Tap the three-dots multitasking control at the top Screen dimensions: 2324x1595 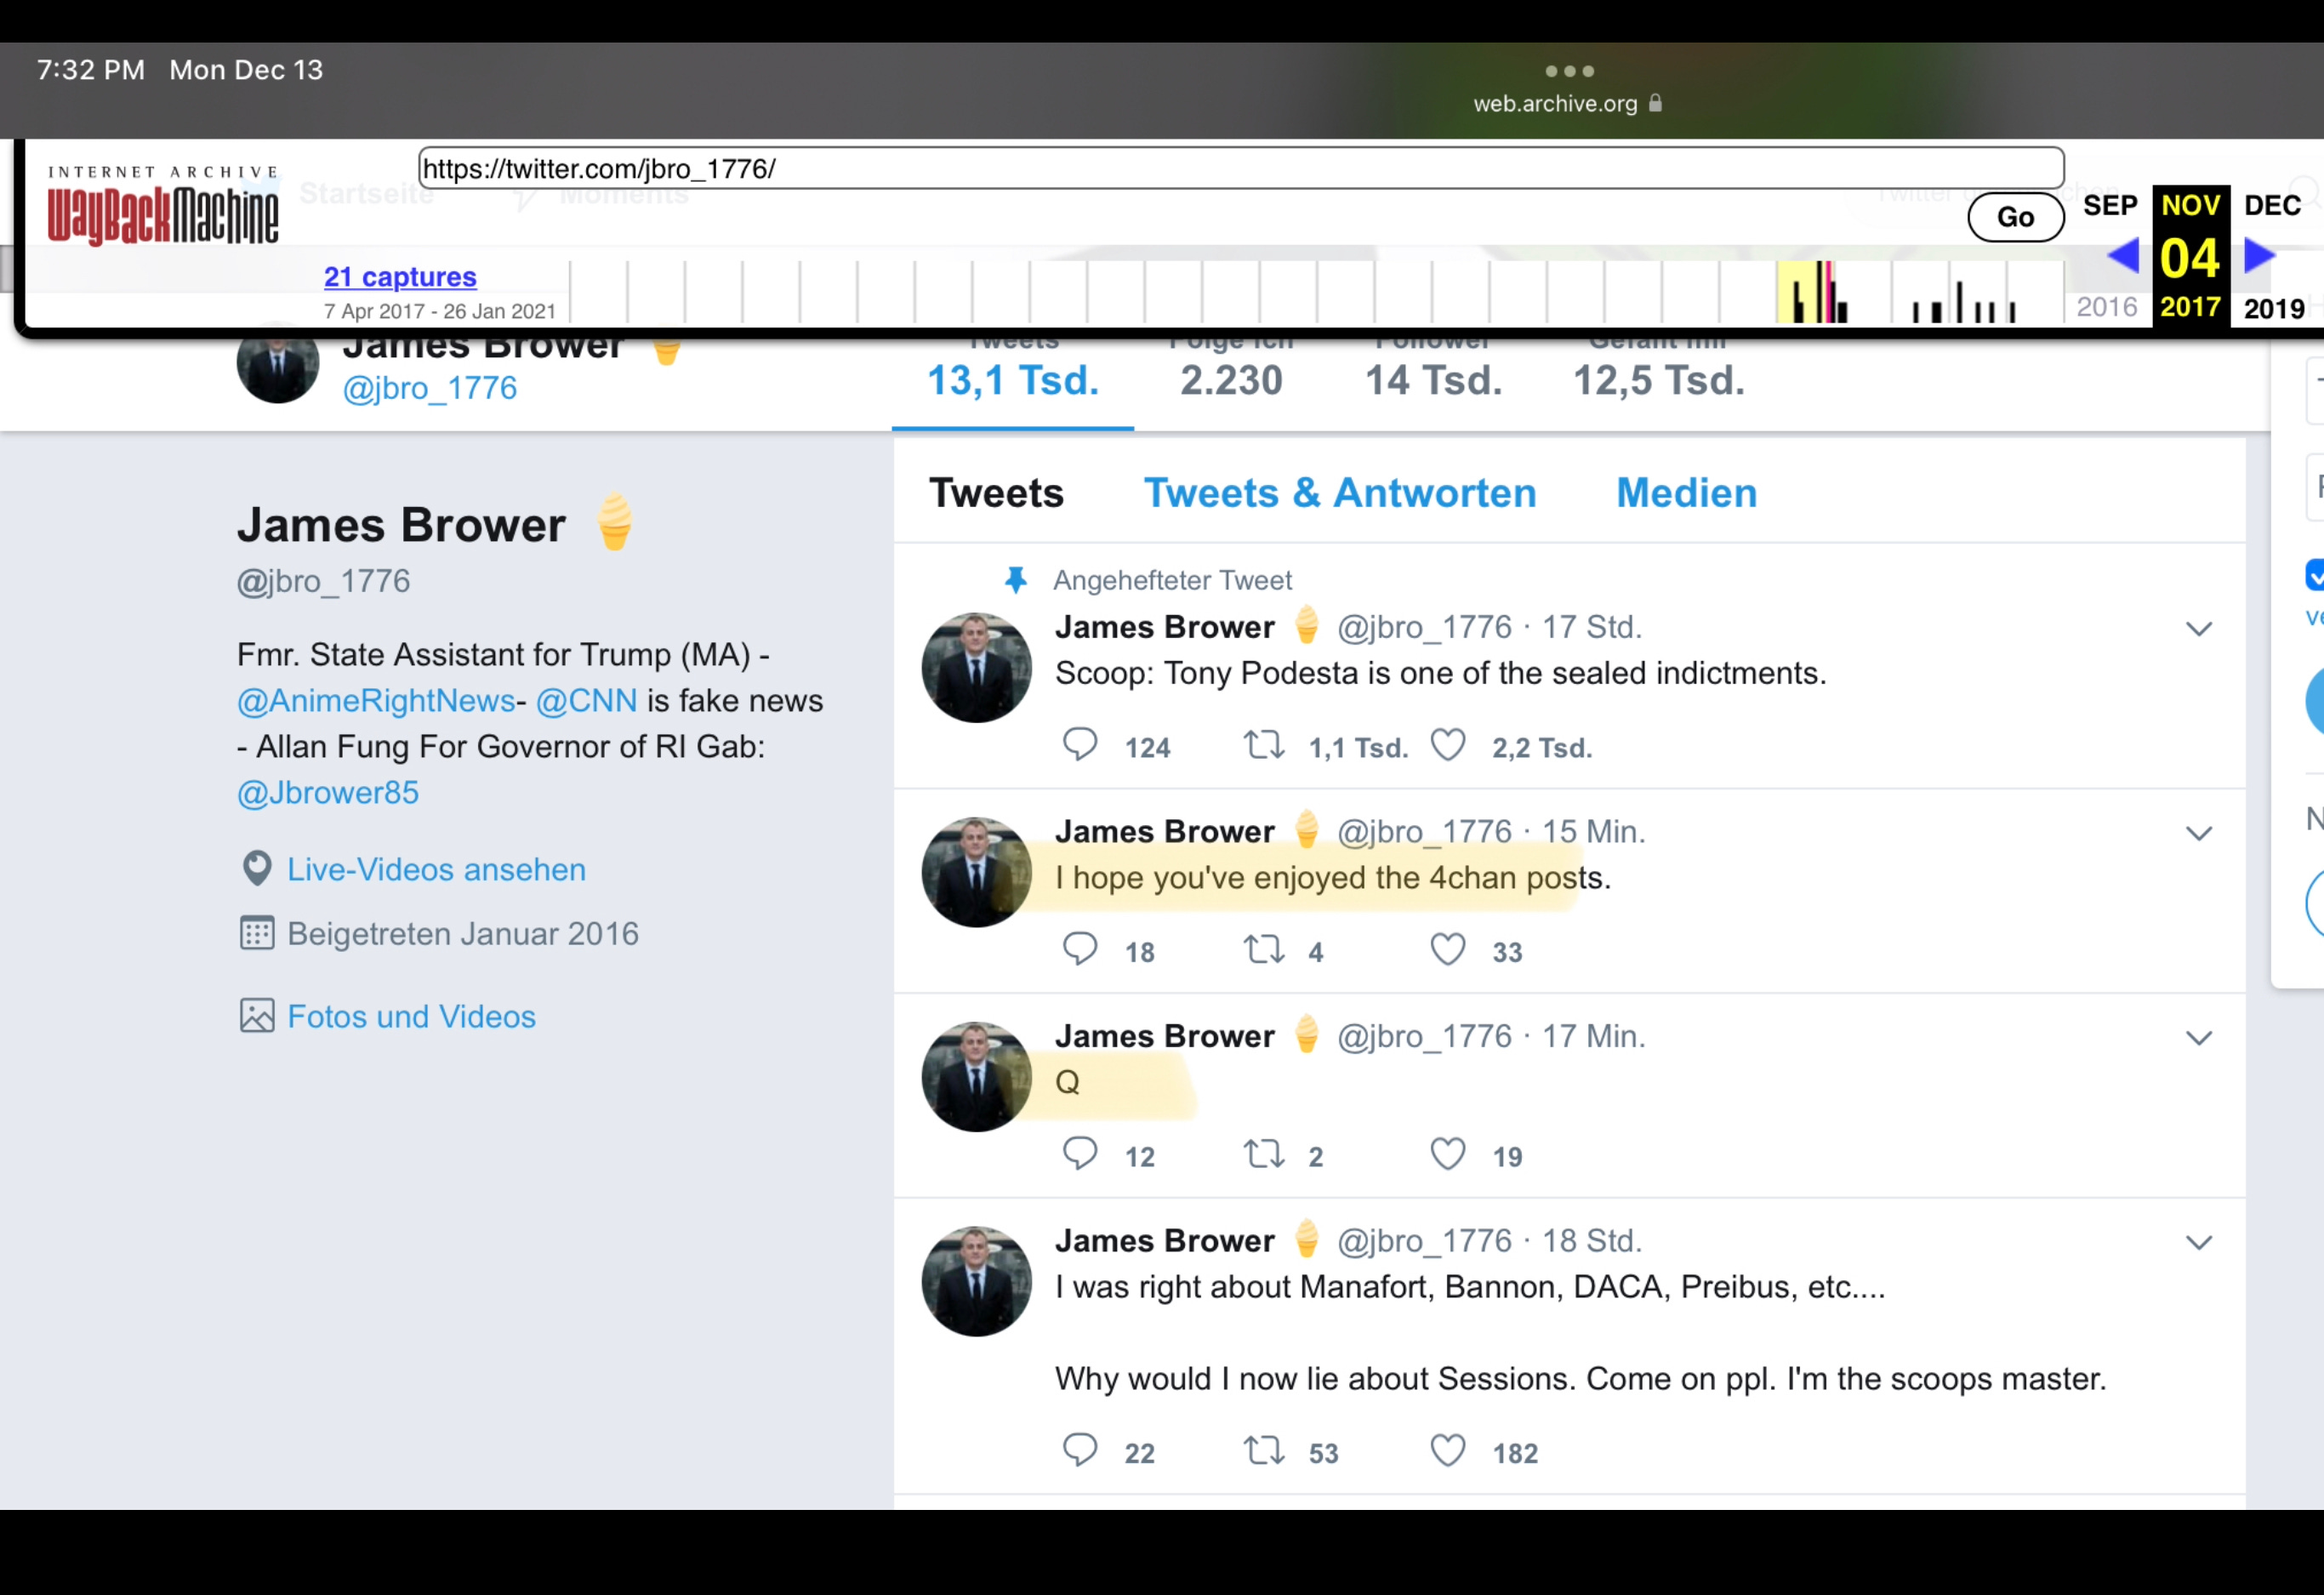point(1569,71)
